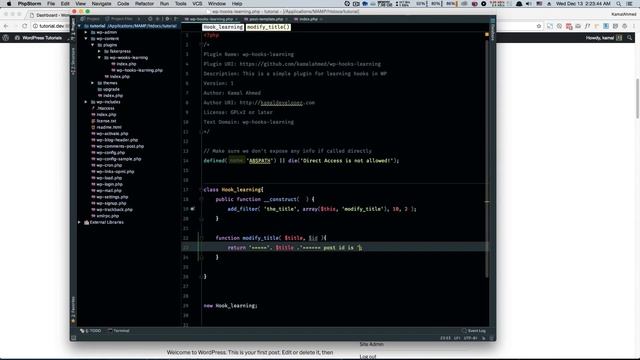Click the bookmark star in browser address bar
Image resolution: width=640 pixels, height=360 pixels.
539,26
